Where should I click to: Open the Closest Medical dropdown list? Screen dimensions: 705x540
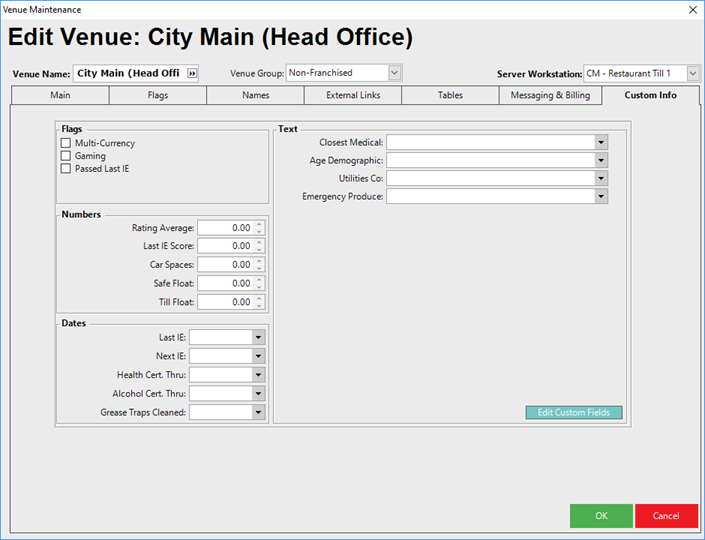tap(600, 143)
